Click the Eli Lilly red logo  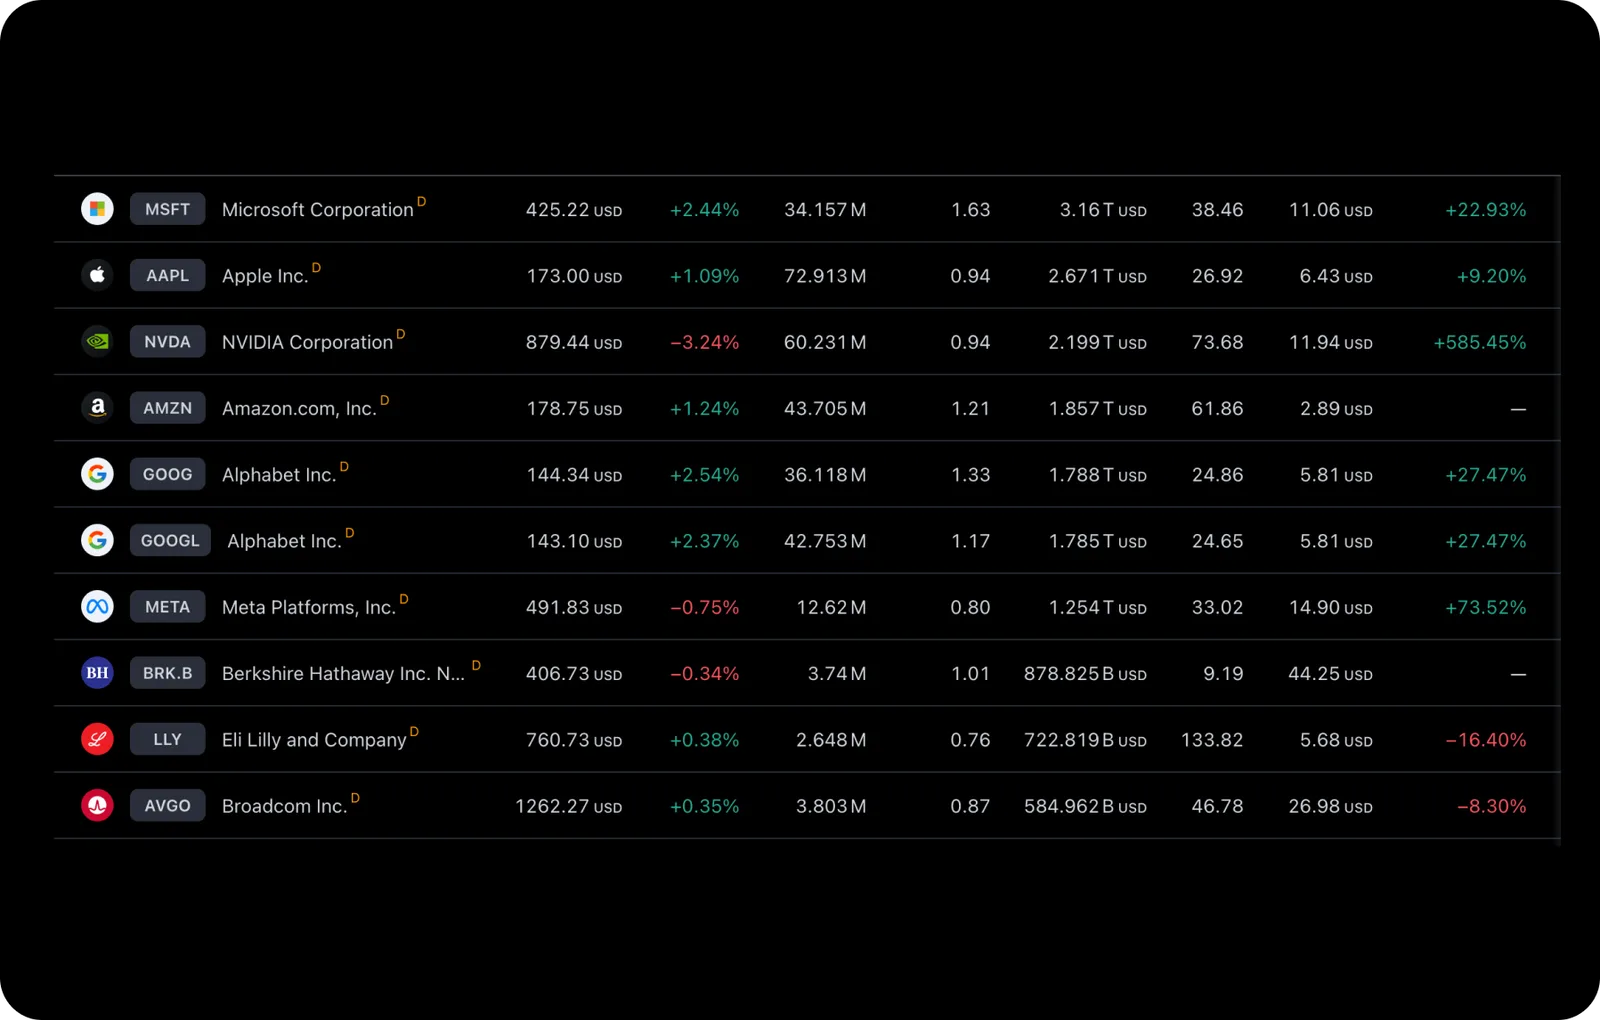(x=97, y=739)
